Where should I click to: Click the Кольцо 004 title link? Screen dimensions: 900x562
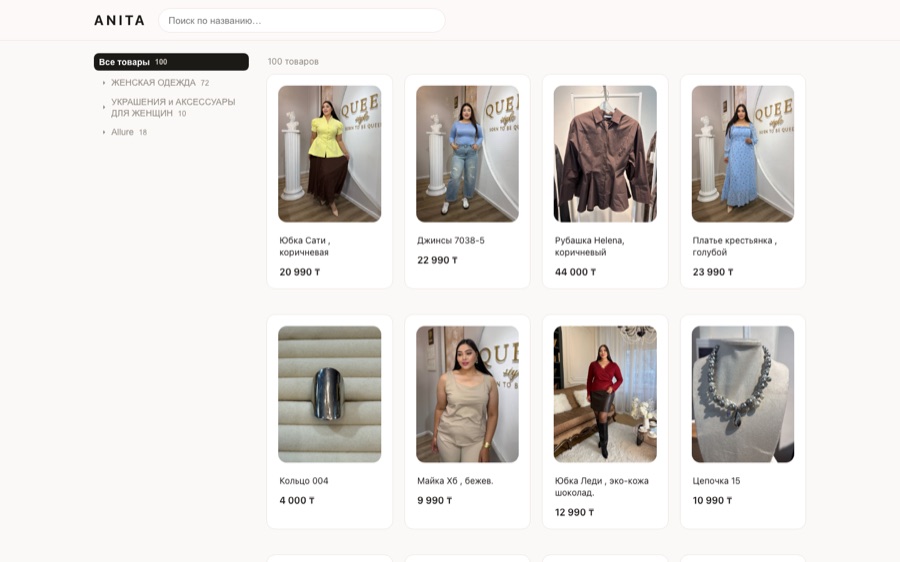tap(304, 481)
